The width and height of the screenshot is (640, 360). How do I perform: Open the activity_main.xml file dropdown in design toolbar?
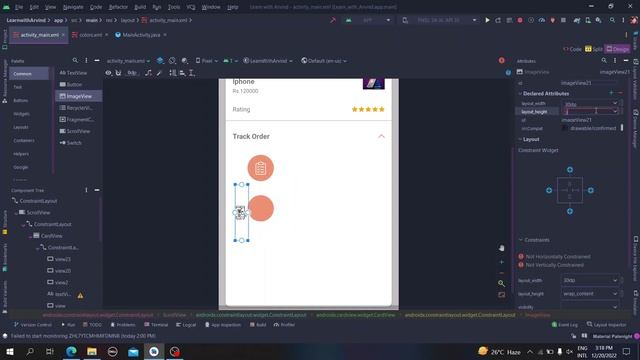pos(128,61)
